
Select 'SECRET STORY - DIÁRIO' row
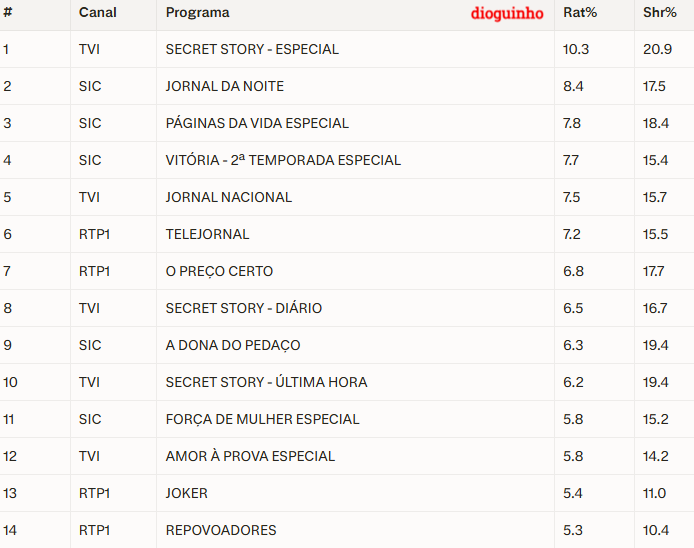tap(243, 308)
